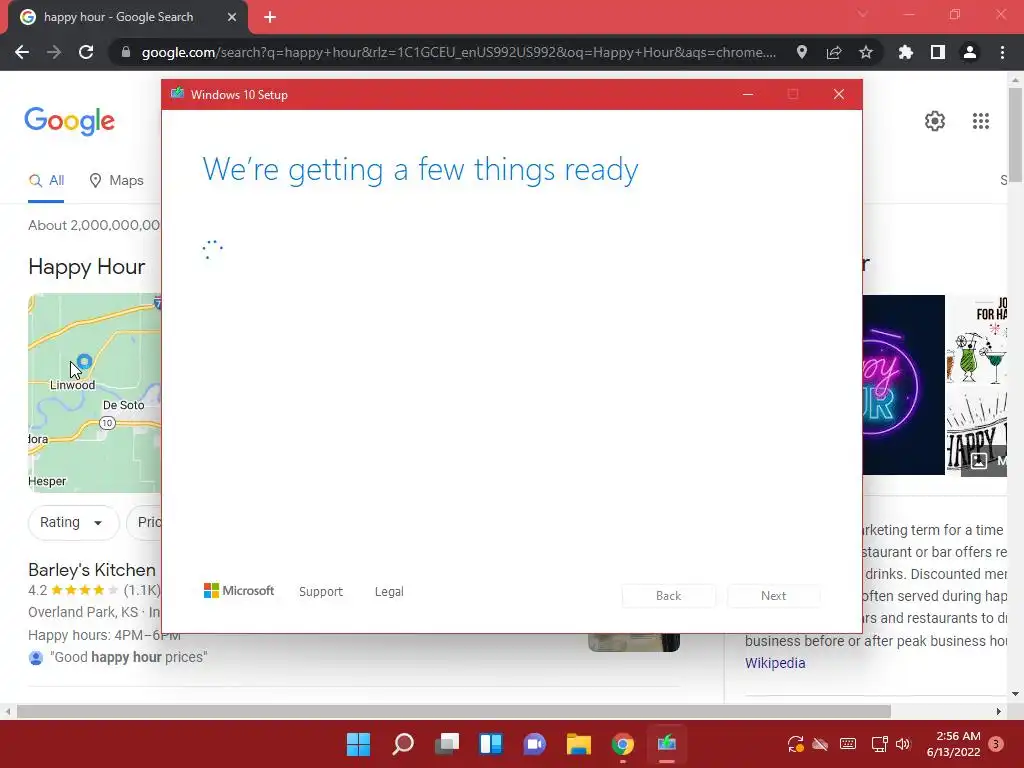Click the Happy Hour map thumbnail
Screen dimensions: 1024x768
click(x=95, y=392)
